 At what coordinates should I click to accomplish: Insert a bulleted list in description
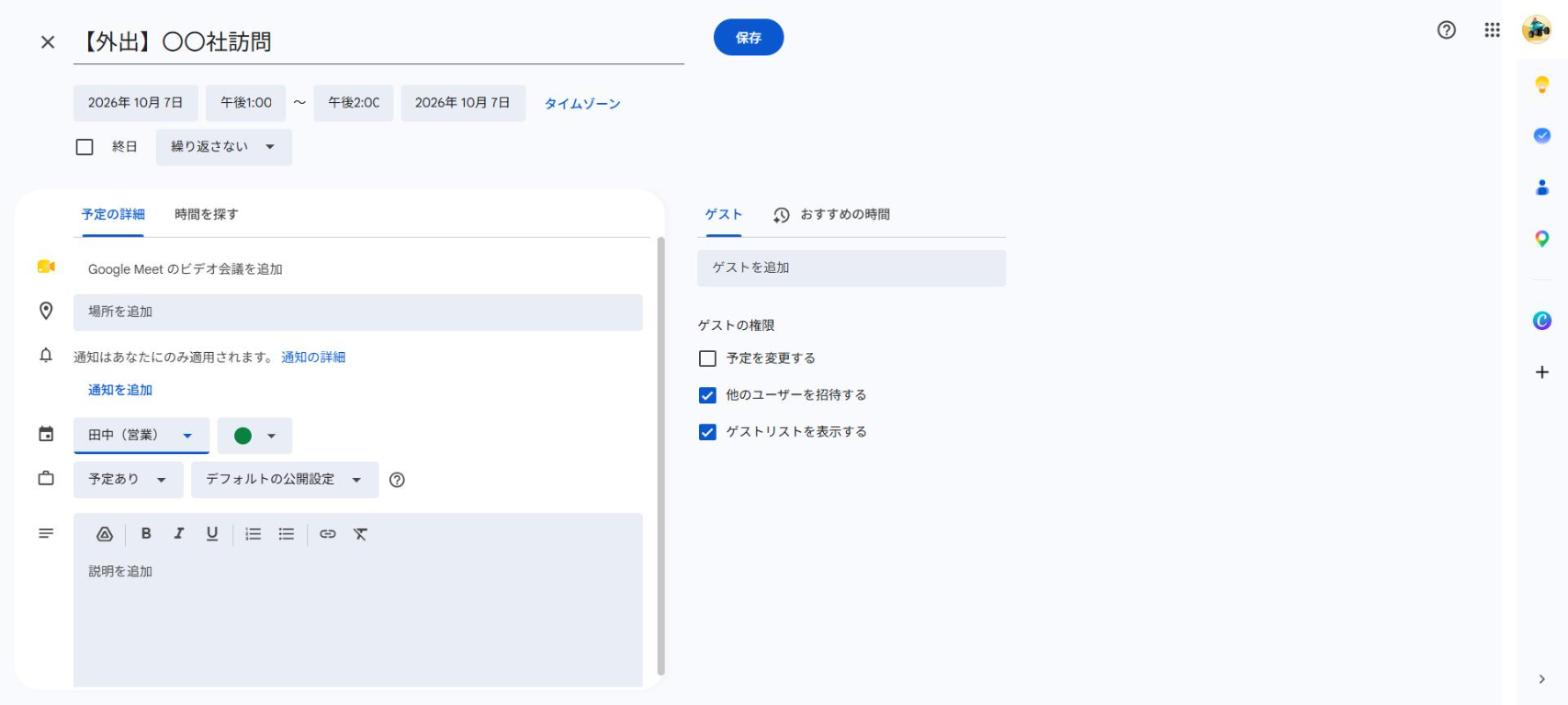coord(286,534)
